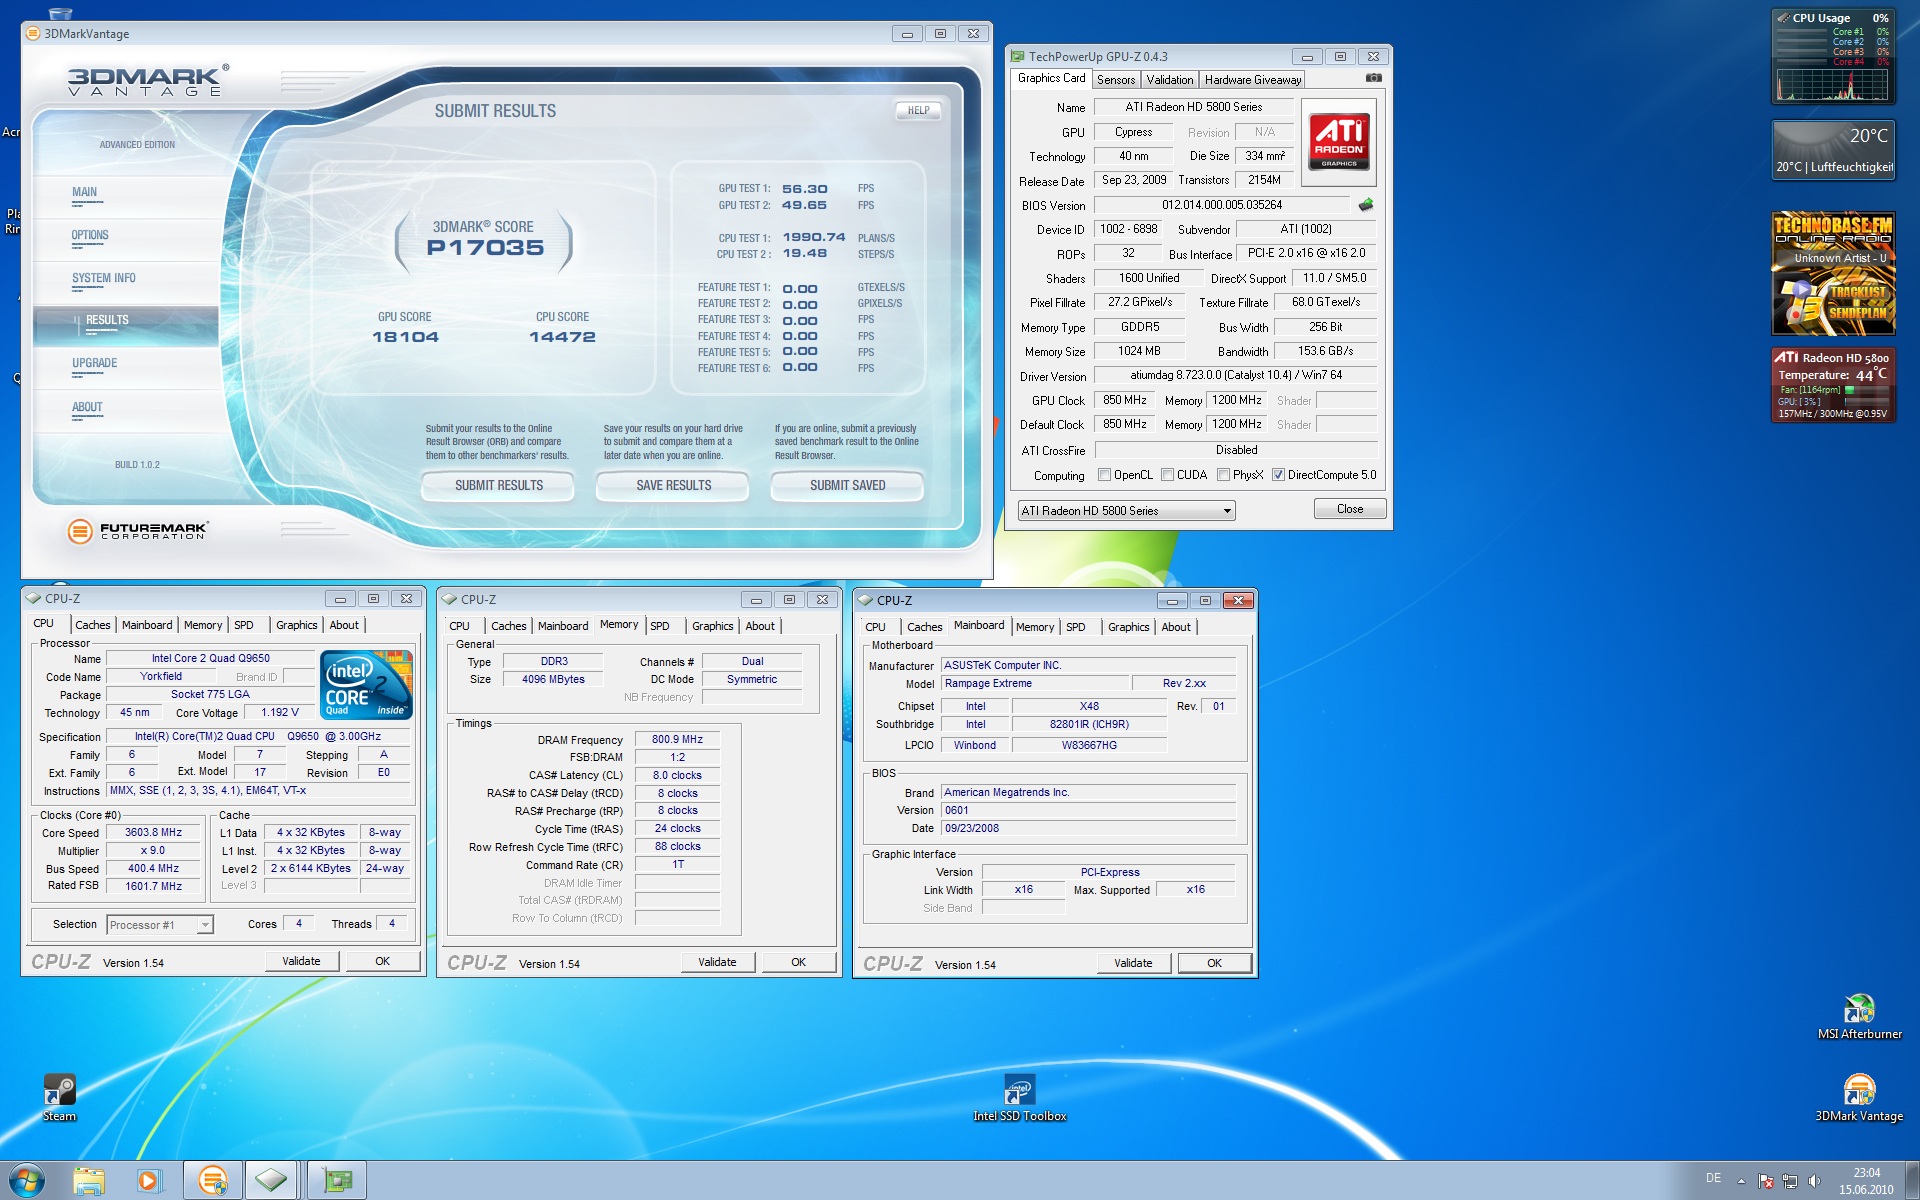Click the DE language indicator in taskbar
Viewport: 1920px width, 1200px height.
tap(1713, 1178)
